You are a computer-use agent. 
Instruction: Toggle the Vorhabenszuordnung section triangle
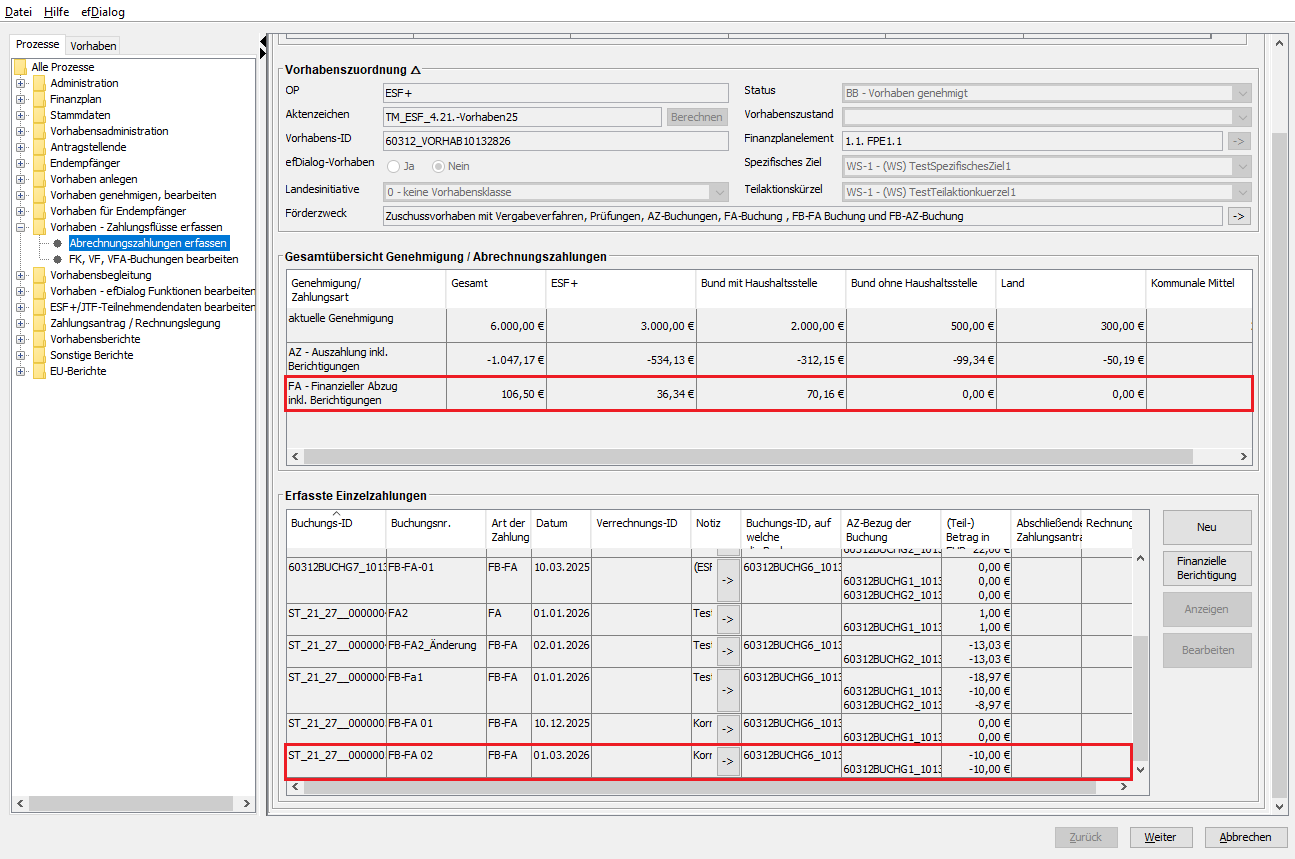point(416,70)
